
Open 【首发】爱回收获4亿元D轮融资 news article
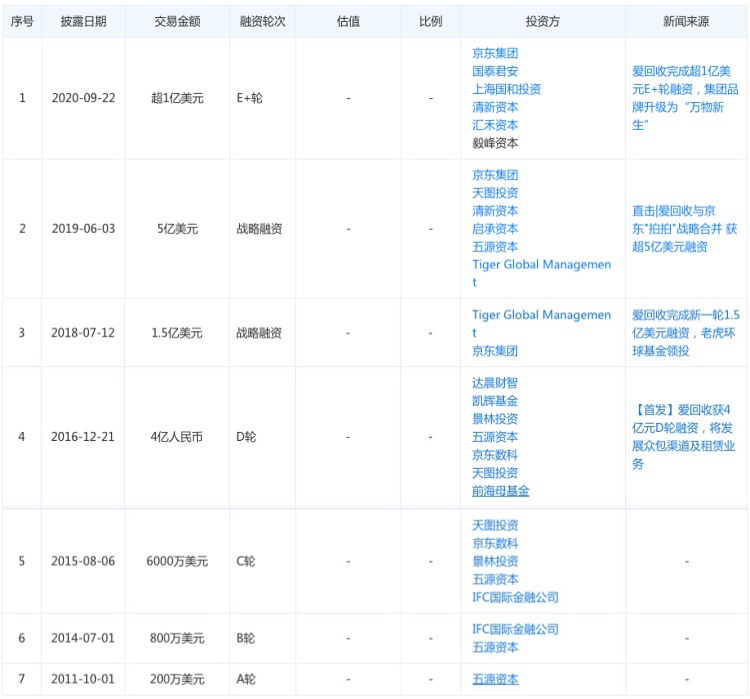(685, 437)
